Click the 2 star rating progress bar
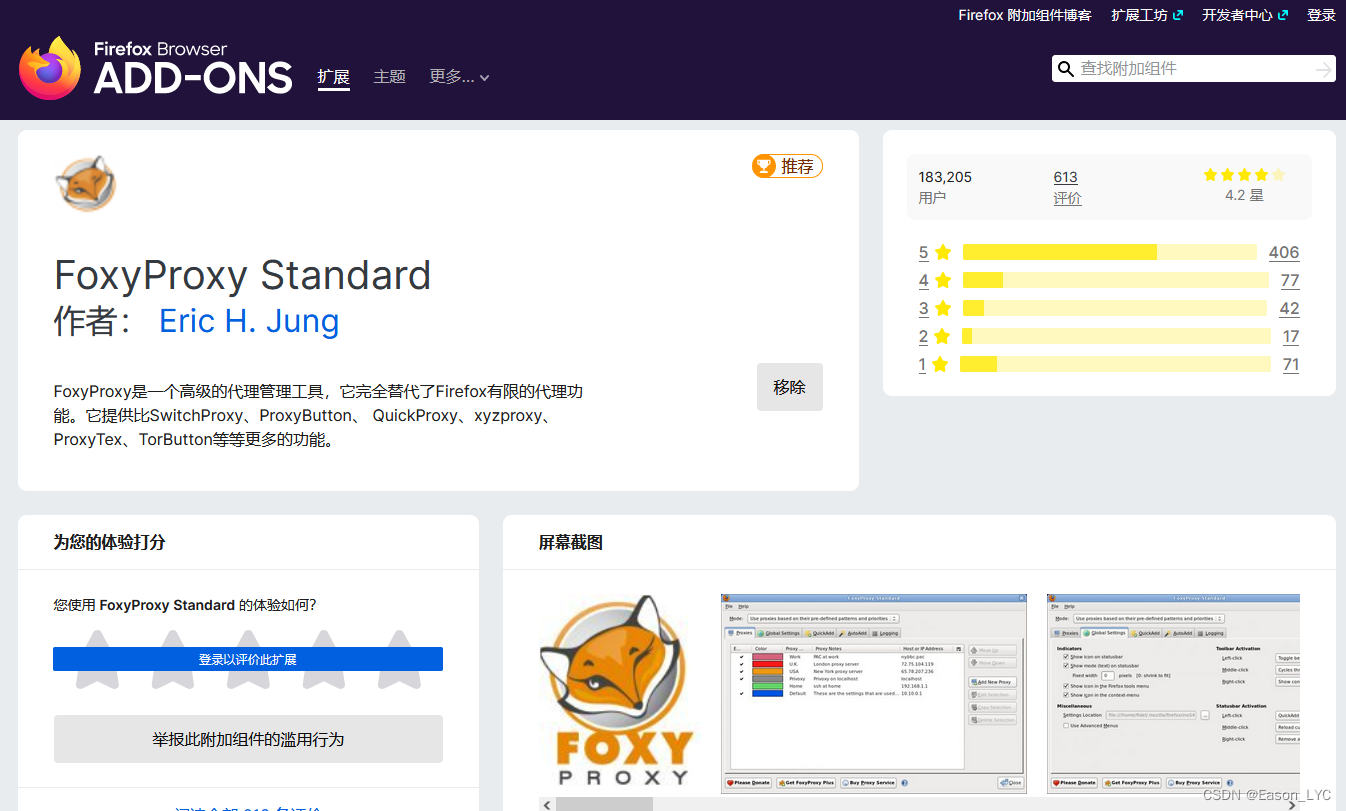Viewport: 1346px width, 811px height. pos(1117,336)
